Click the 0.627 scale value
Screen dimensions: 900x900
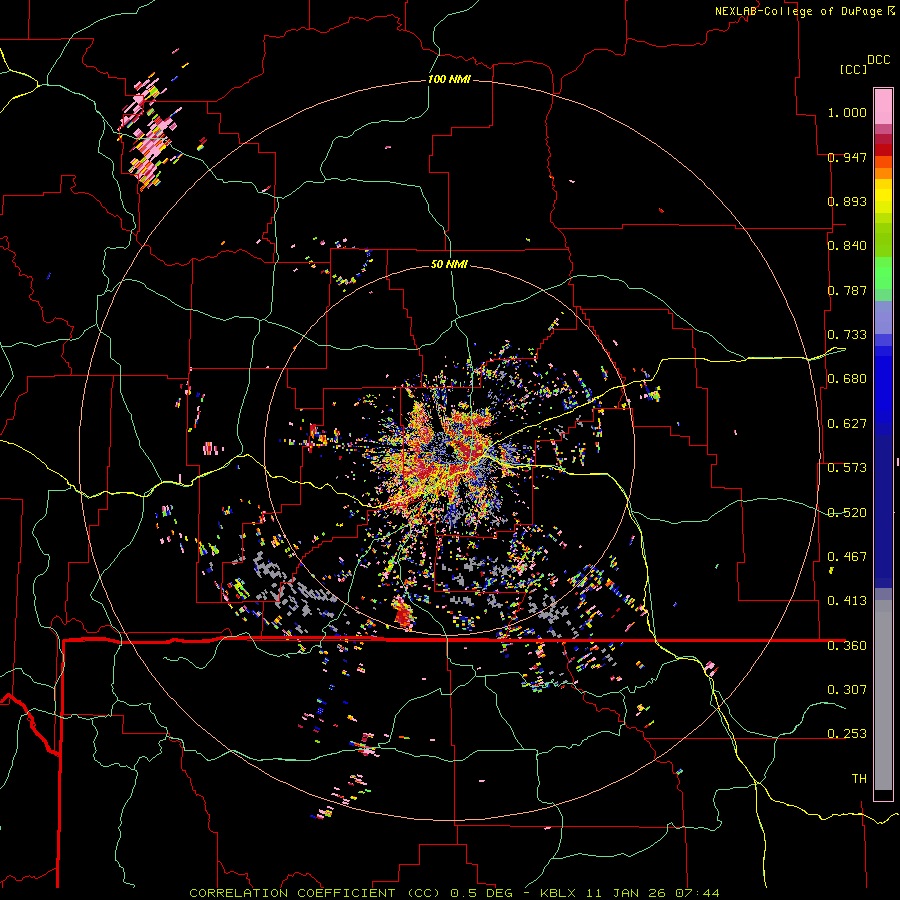click(x=847, y=423)
